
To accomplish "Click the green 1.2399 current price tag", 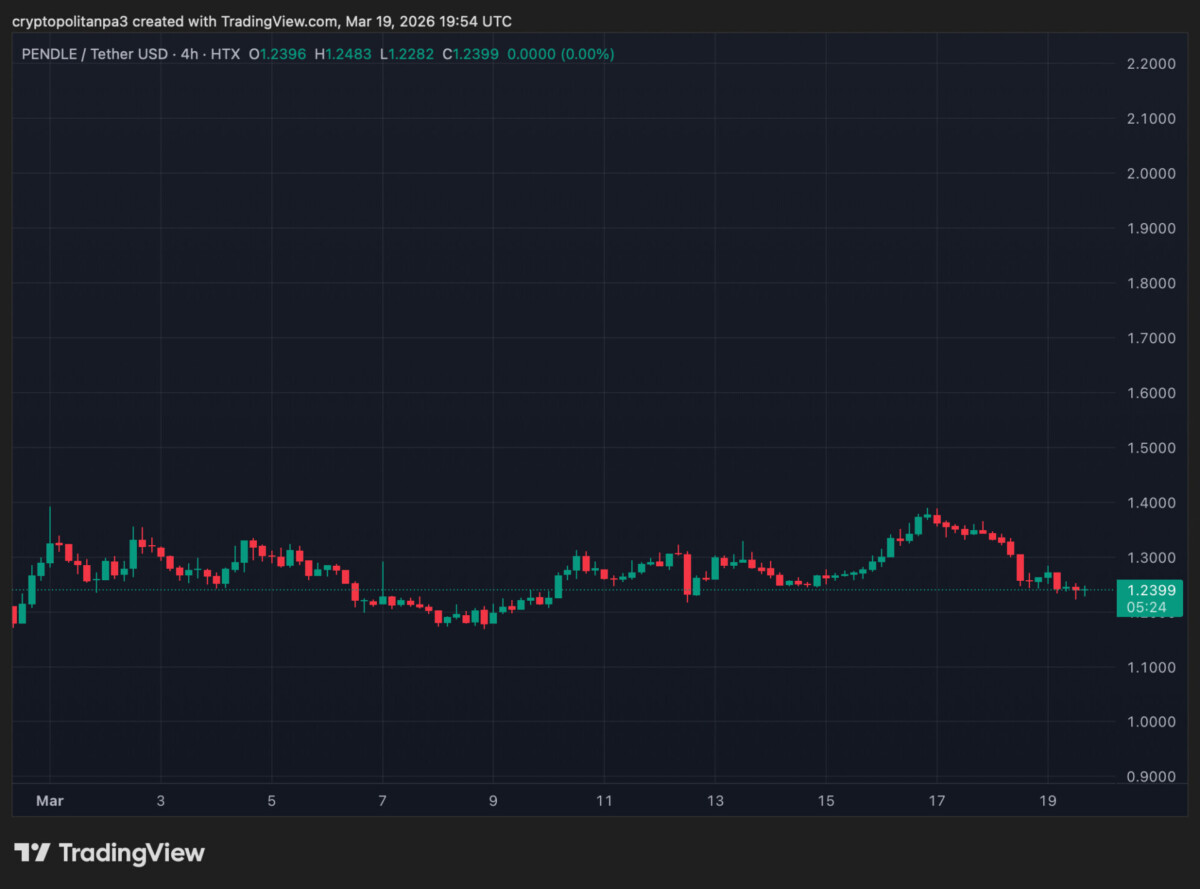I will click(1149, 590).
